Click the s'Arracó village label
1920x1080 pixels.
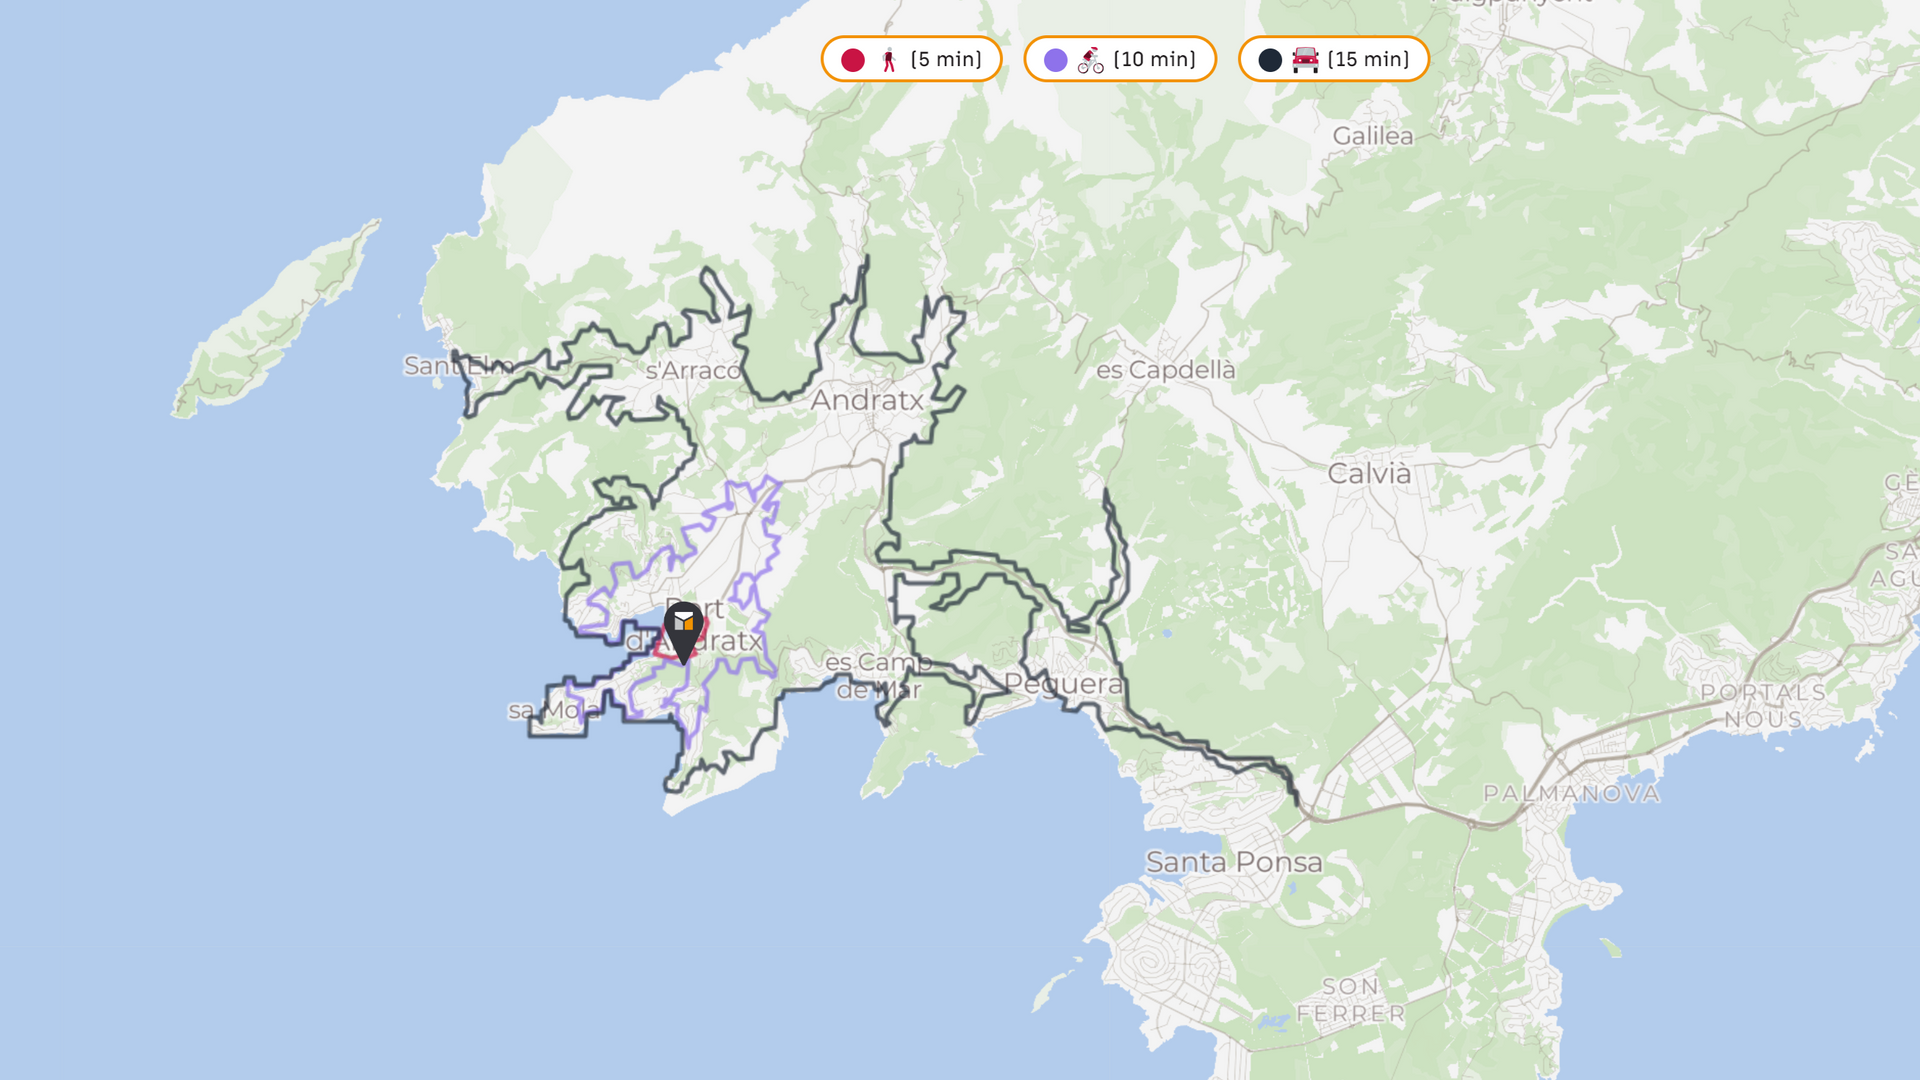pos(693,371)
